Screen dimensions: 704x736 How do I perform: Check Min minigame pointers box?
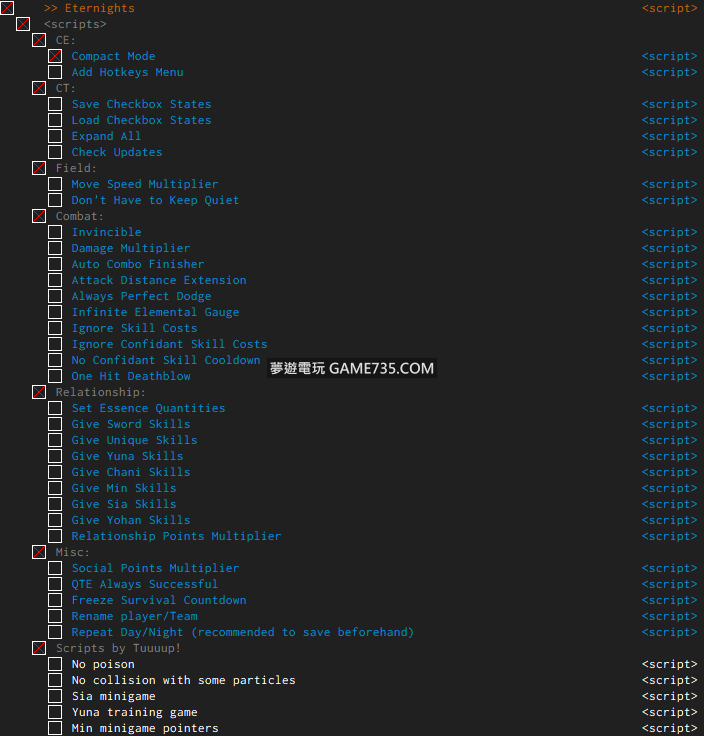[55, 728]
